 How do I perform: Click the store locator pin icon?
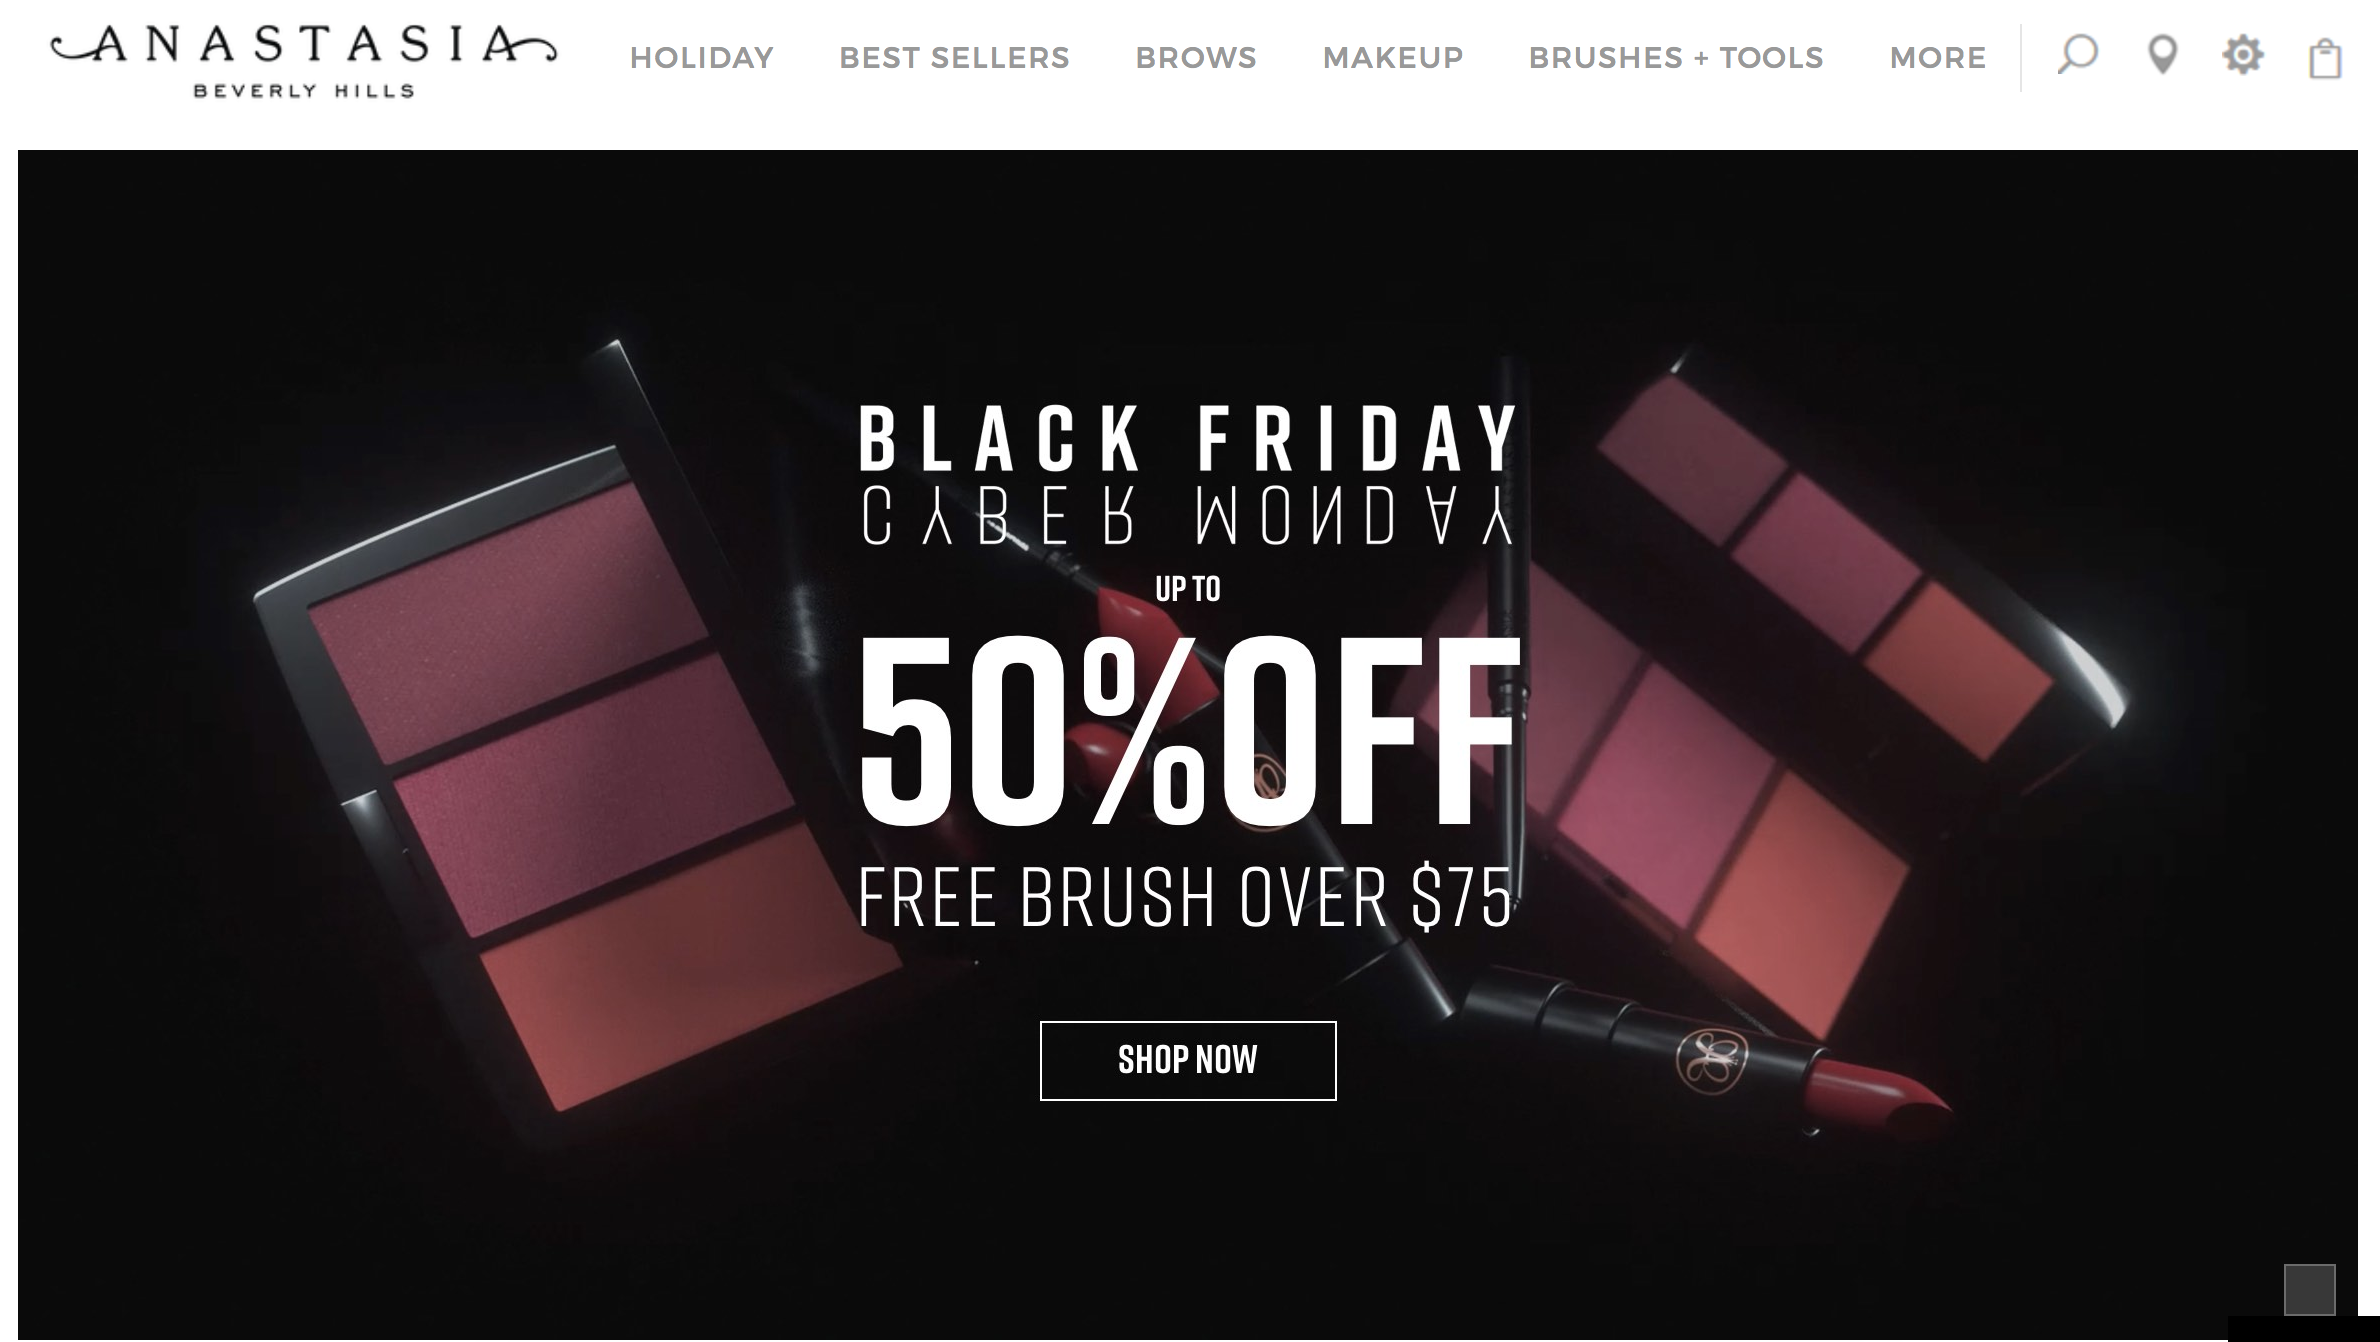tap(2162, 56)
